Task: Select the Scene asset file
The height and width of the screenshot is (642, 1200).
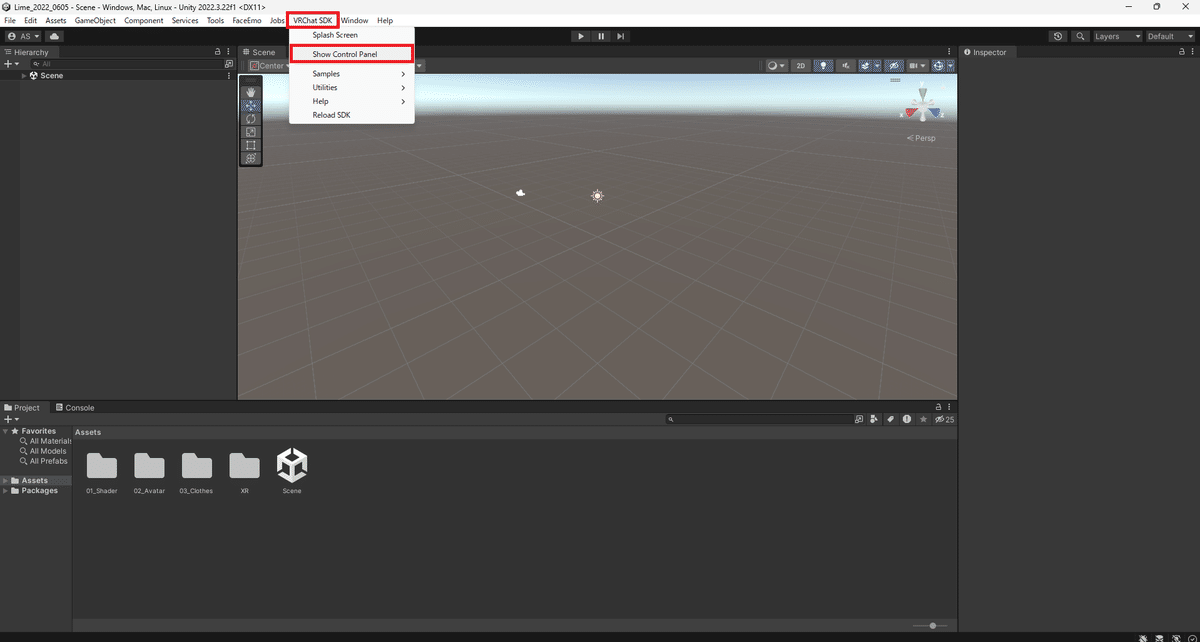Action: click(292, 472)
